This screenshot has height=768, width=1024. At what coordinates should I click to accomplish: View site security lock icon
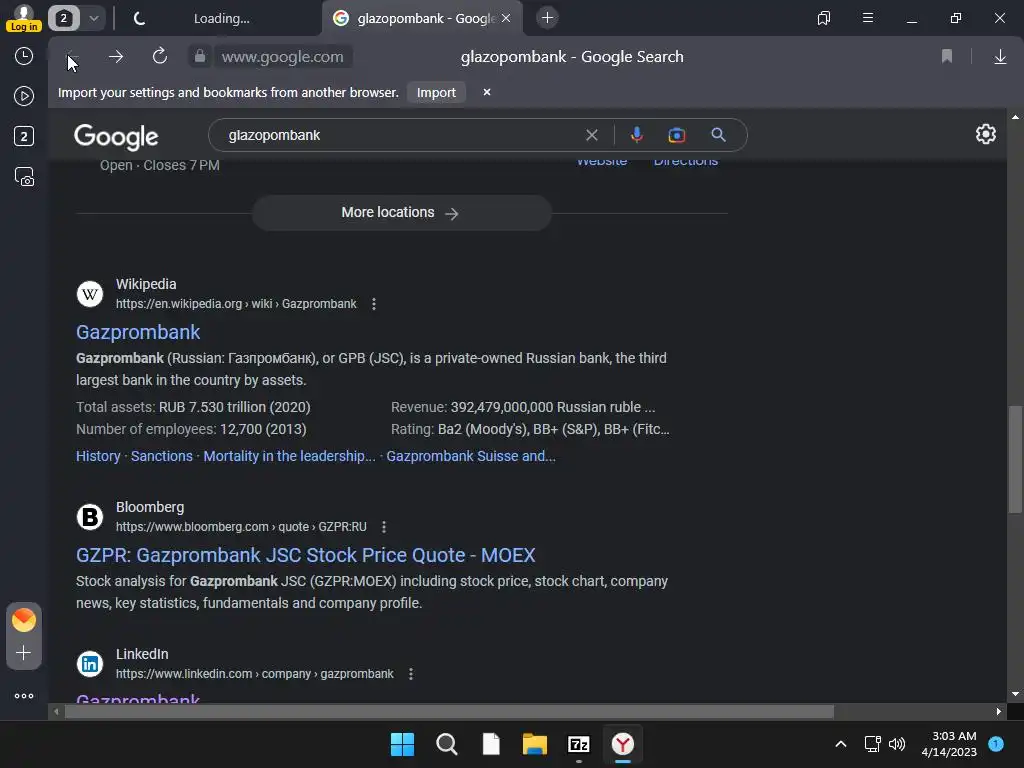click(x=200, y=57)
